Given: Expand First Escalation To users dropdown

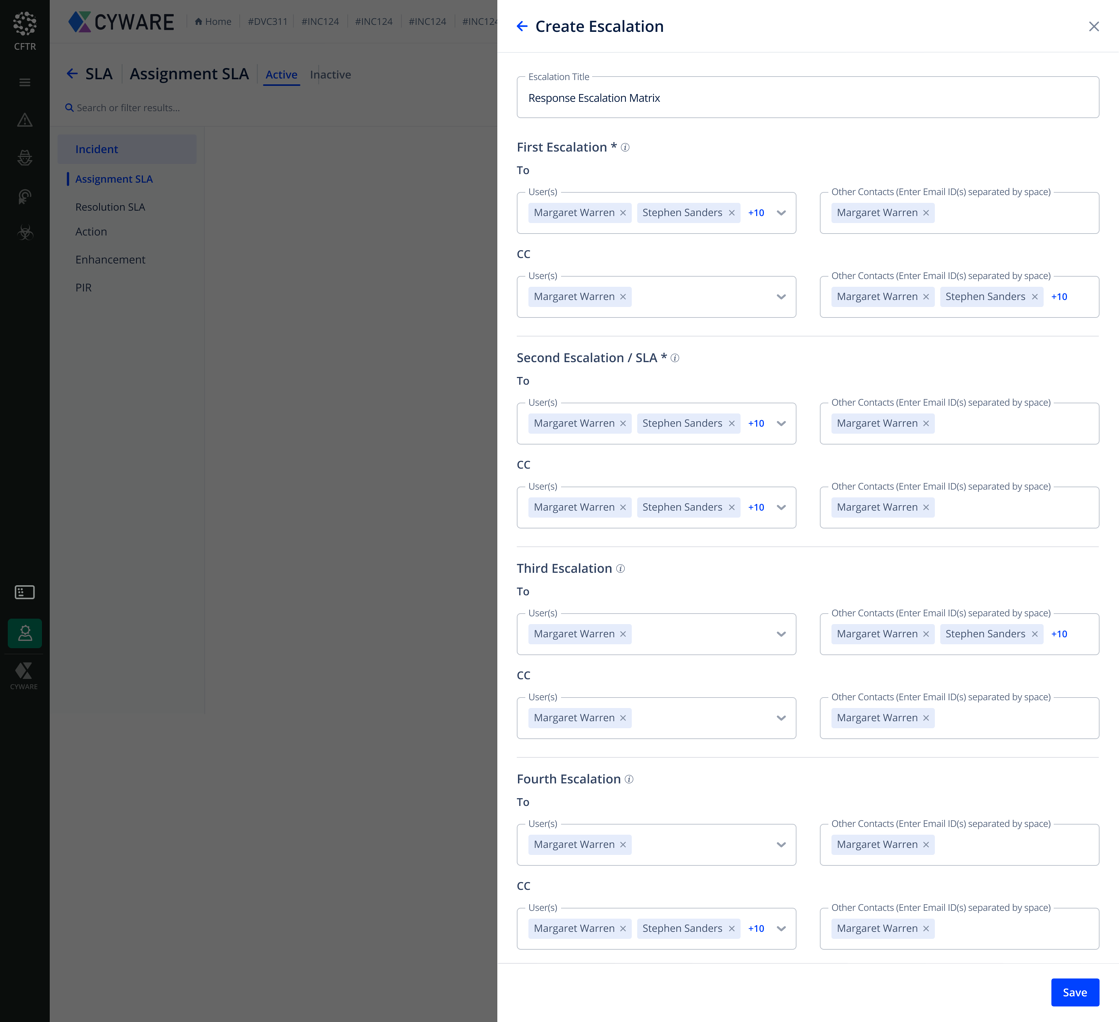Looking at the screenshot, I should 781,213.
